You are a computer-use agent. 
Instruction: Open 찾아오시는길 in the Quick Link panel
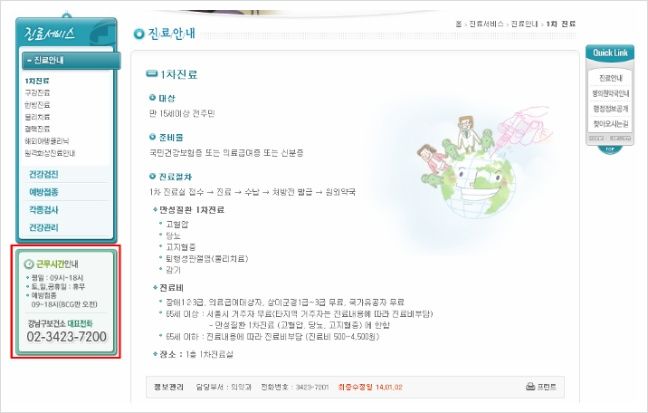(x=610, y=124)
